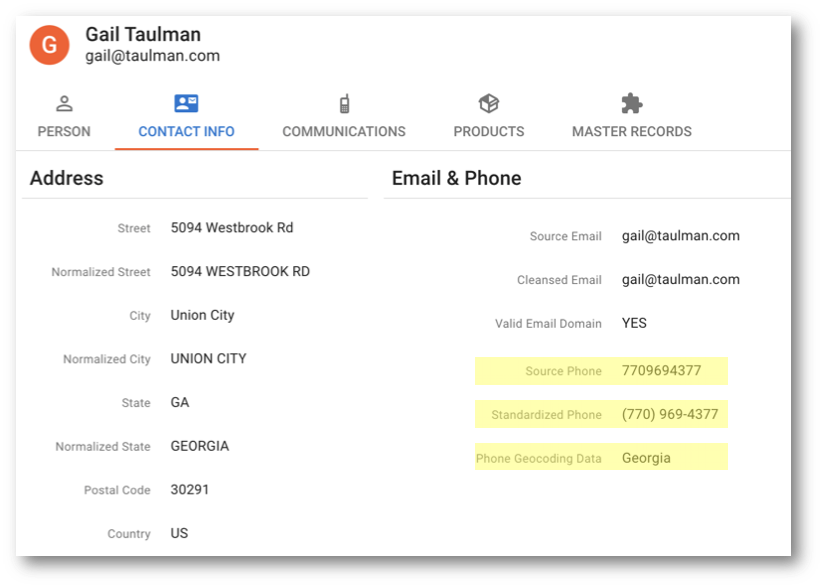Click the Email & Phone section heading
The height and width of the screenshot is (587, 822).
tap(457, 178)
